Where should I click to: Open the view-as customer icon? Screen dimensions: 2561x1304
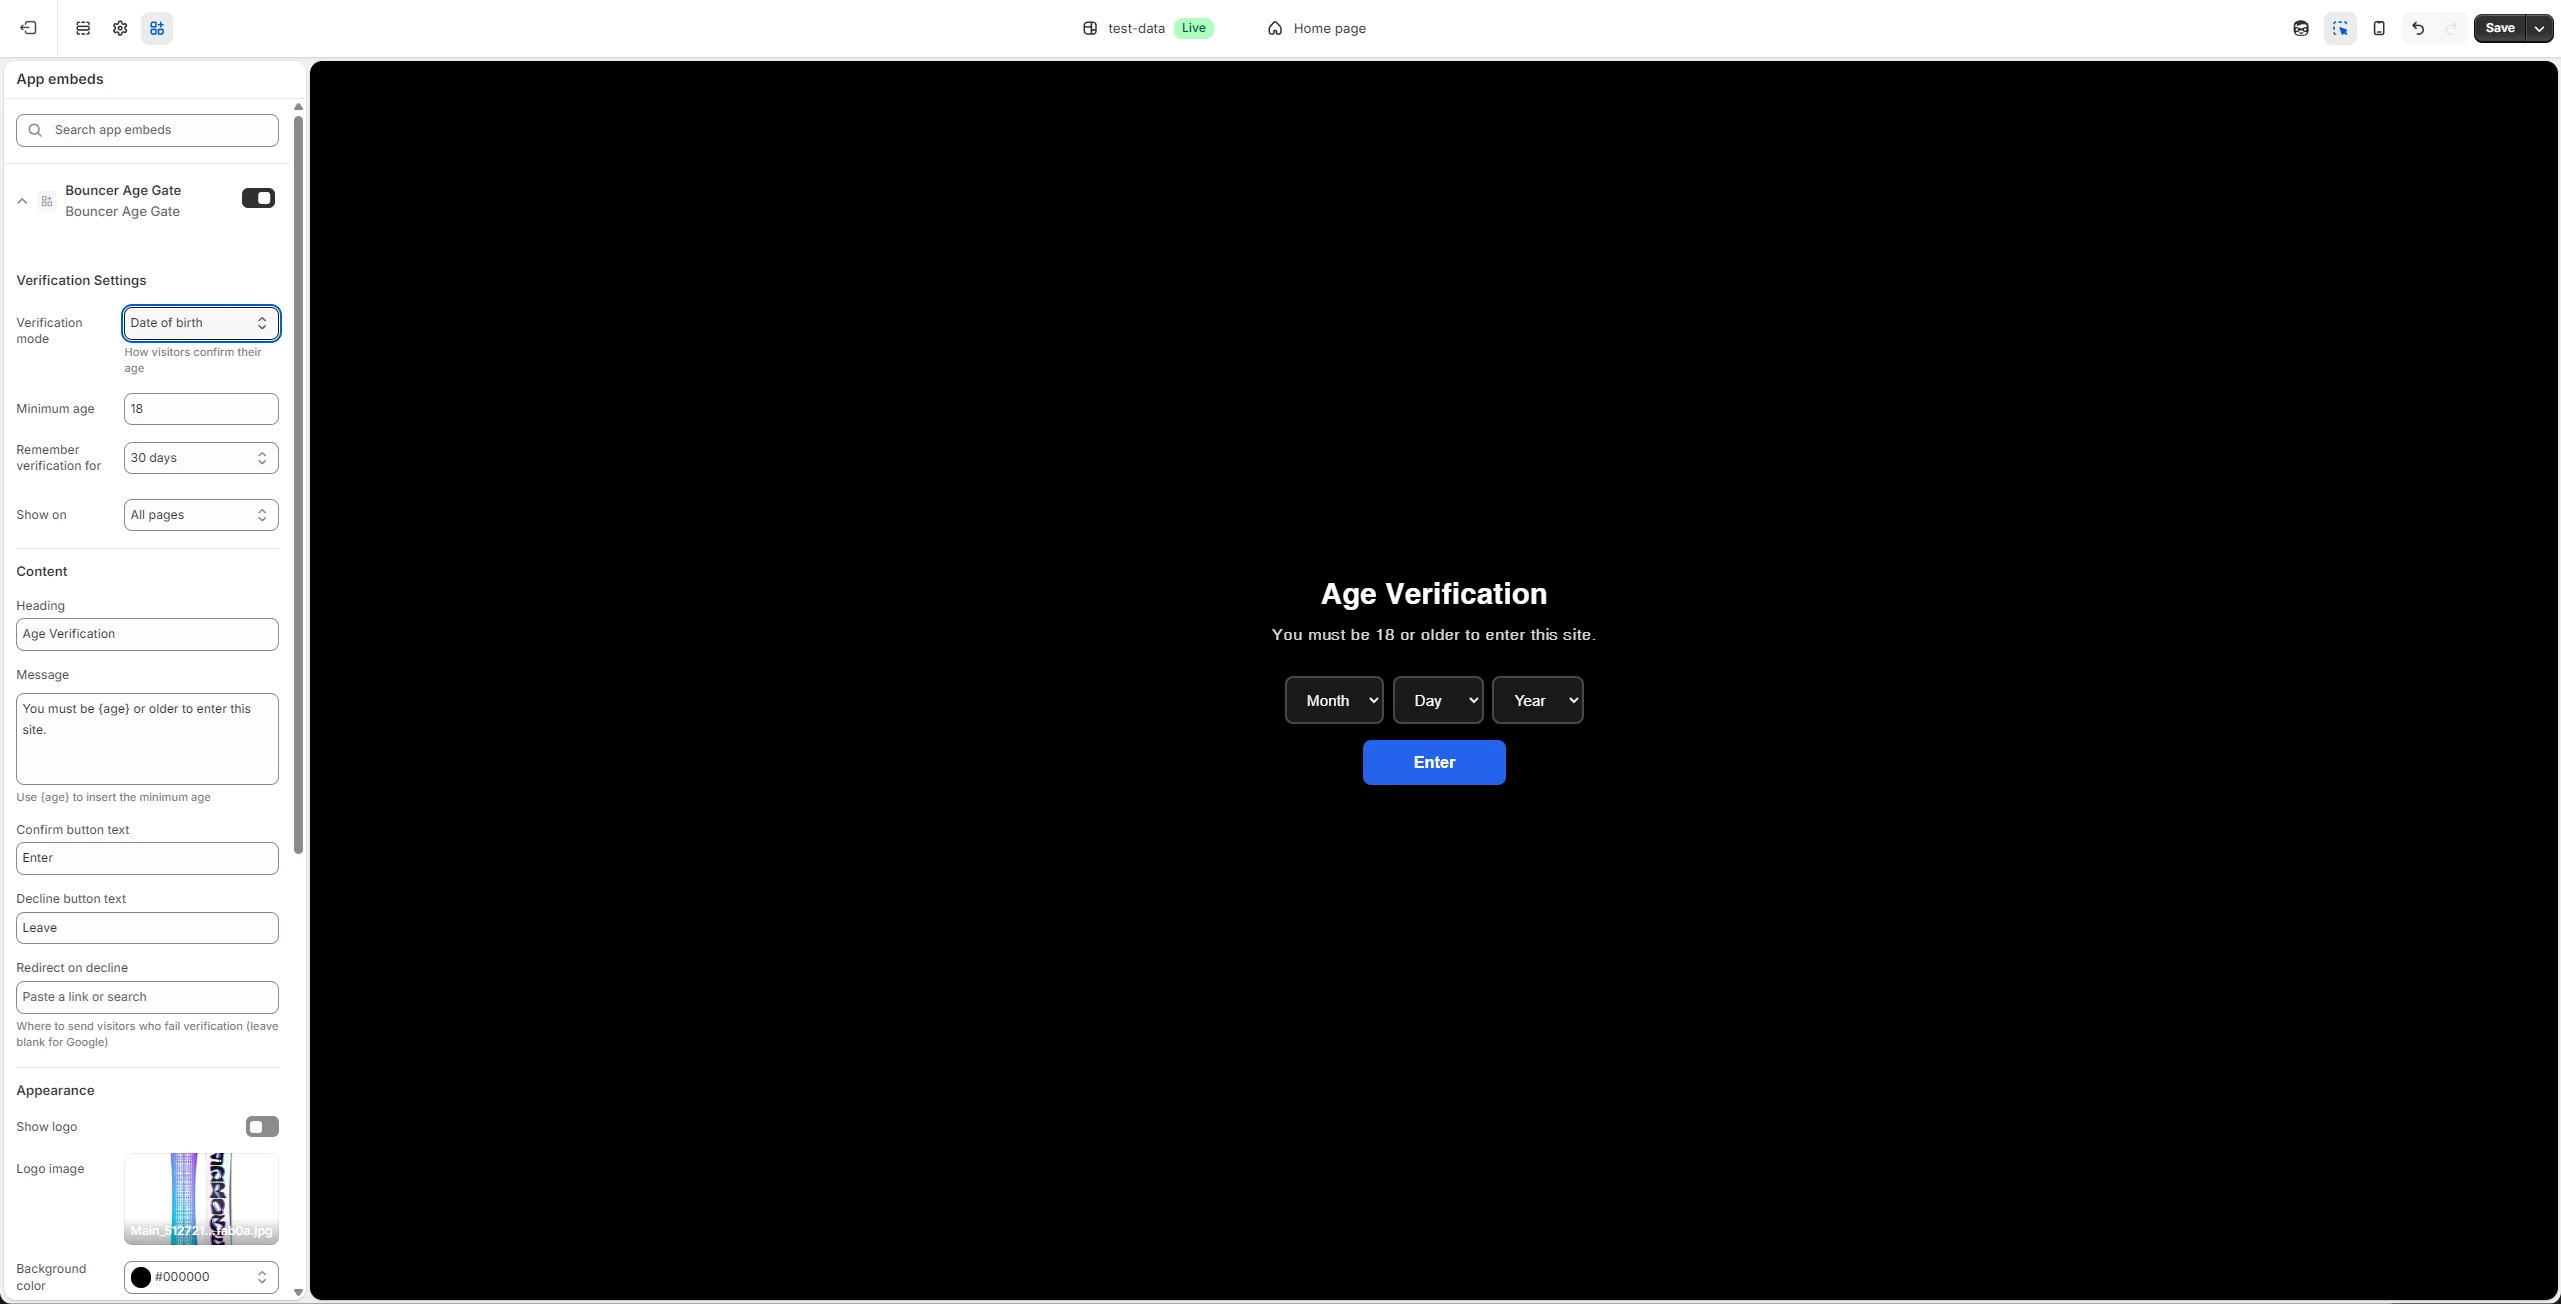(2301, 28)
